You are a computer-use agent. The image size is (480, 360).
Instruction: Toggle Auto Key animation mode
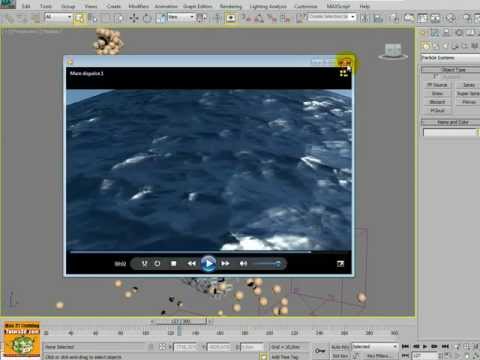coord(339,347)
